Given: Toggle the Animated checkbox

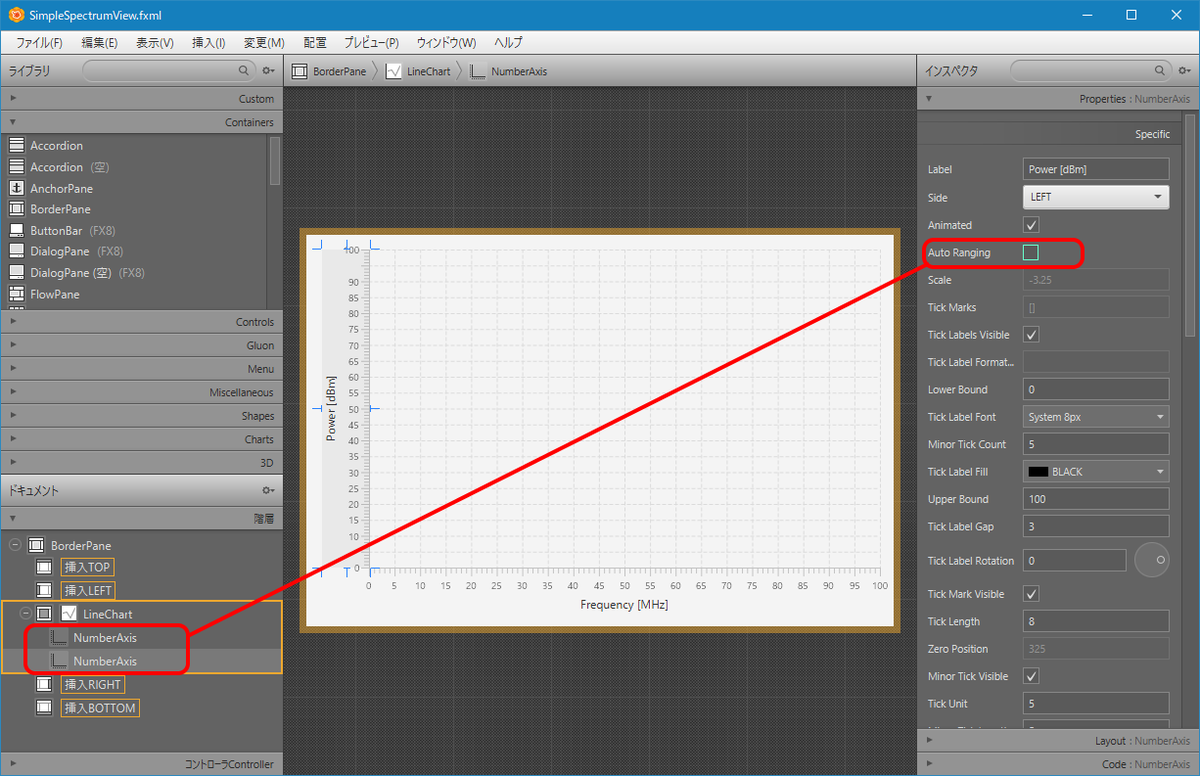Looking at the screenshot, I should [1031, 225].
